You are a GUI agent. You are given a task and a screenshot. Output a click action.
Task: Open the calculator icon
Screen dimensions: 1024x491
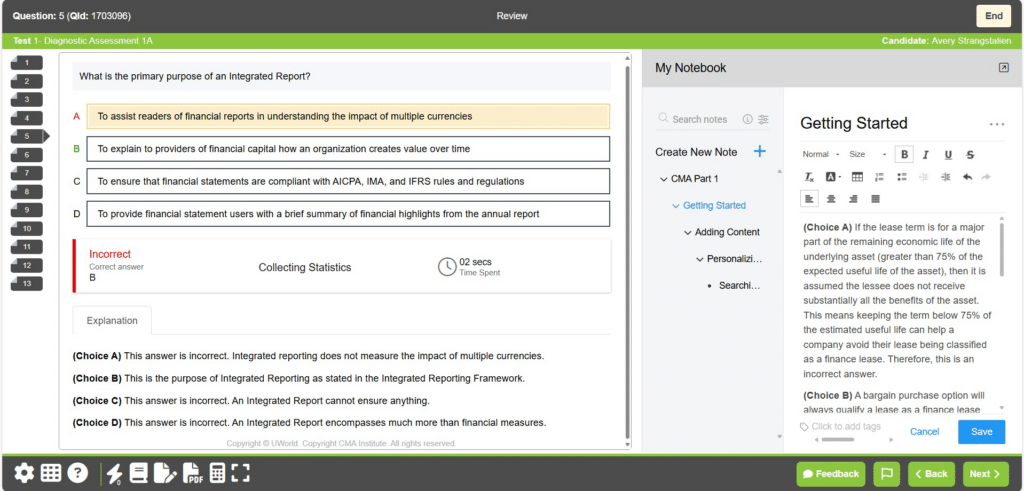pos(217,473)
